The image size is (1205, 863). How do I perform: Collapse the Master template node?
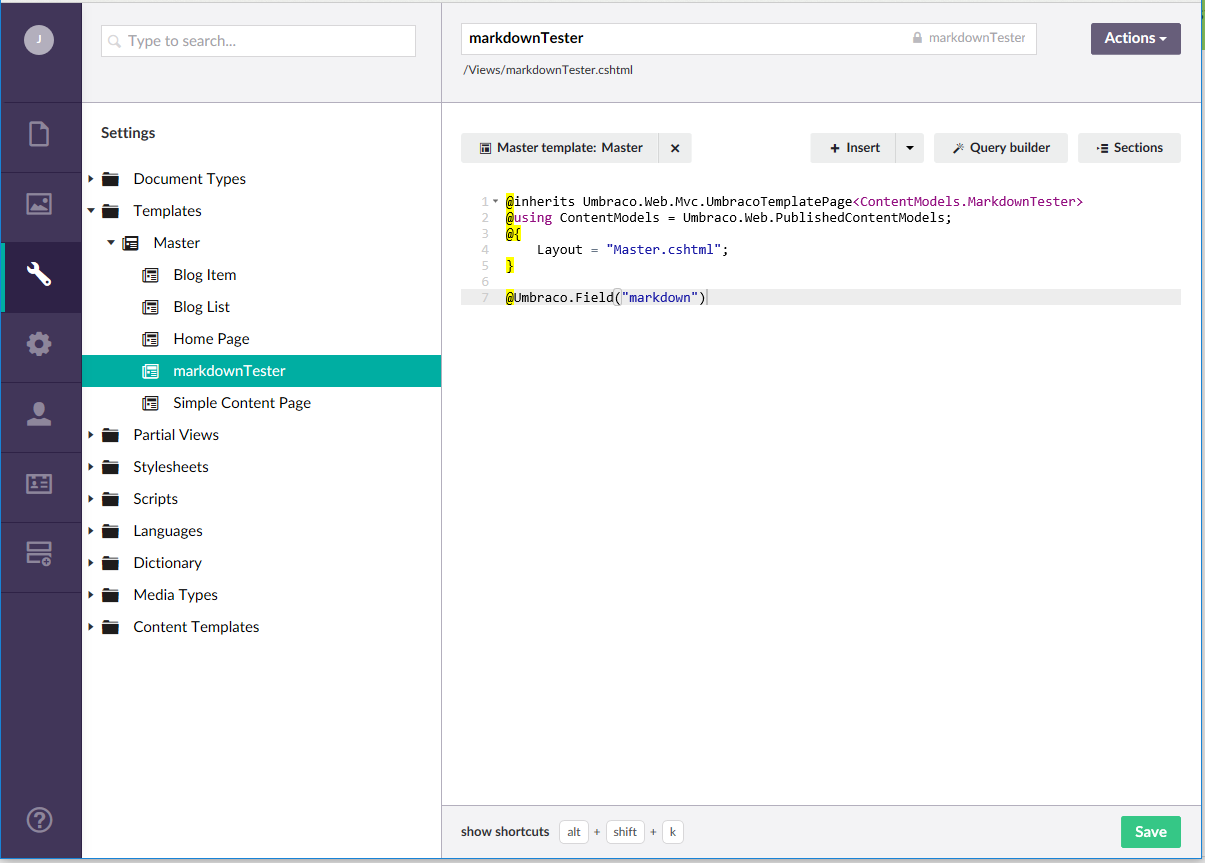[111, 243]
